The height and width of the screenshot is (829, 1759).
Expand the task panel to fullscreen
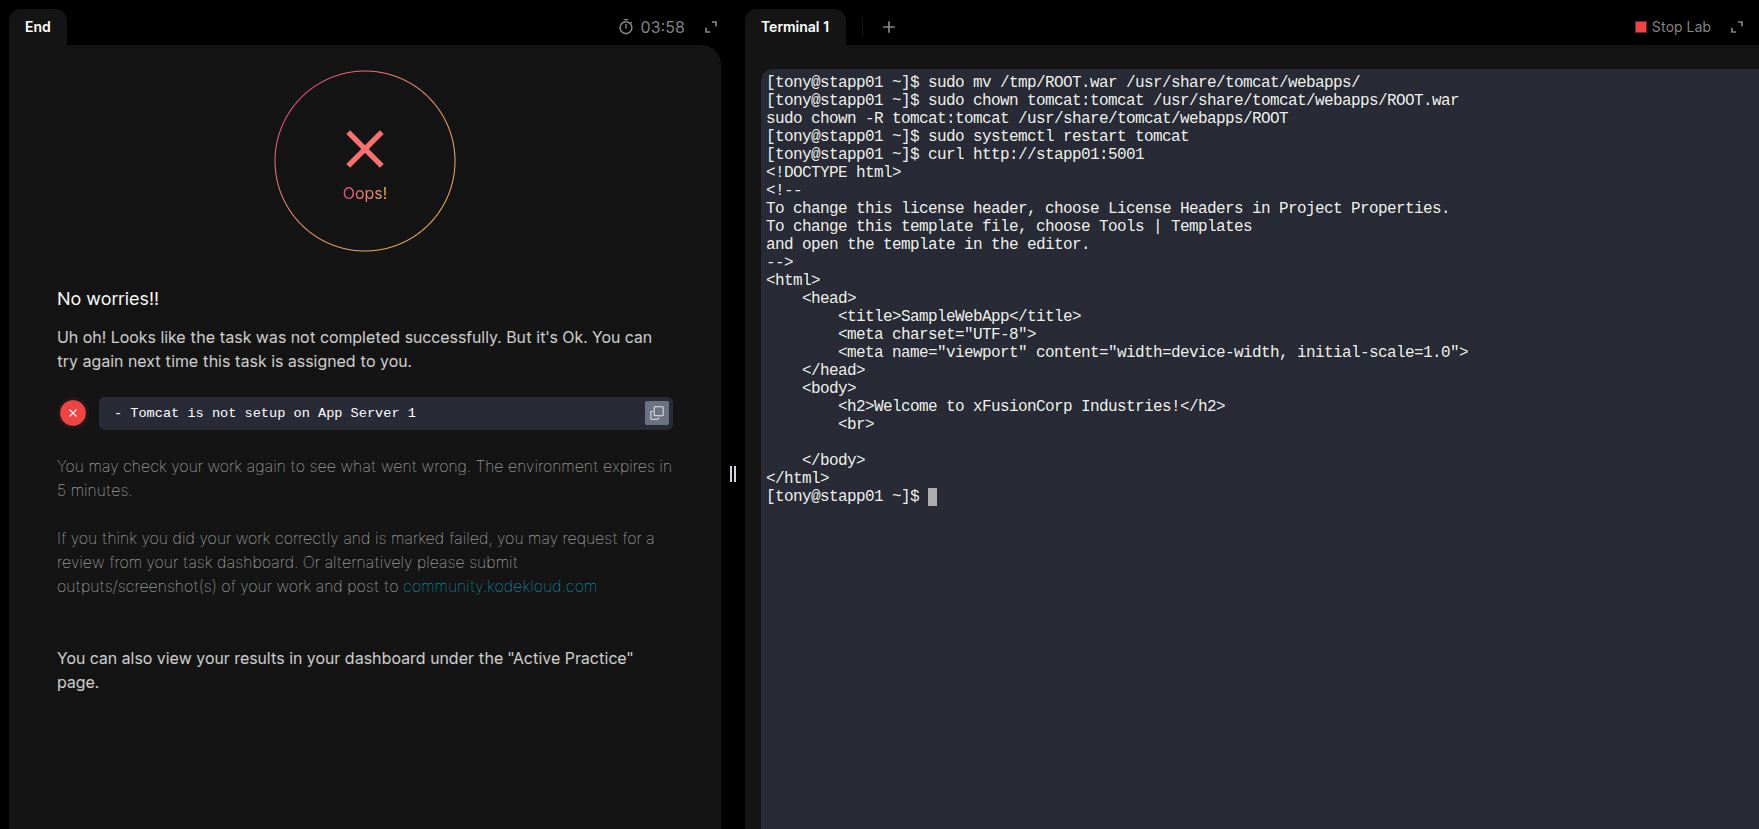(x=711, y=27)
